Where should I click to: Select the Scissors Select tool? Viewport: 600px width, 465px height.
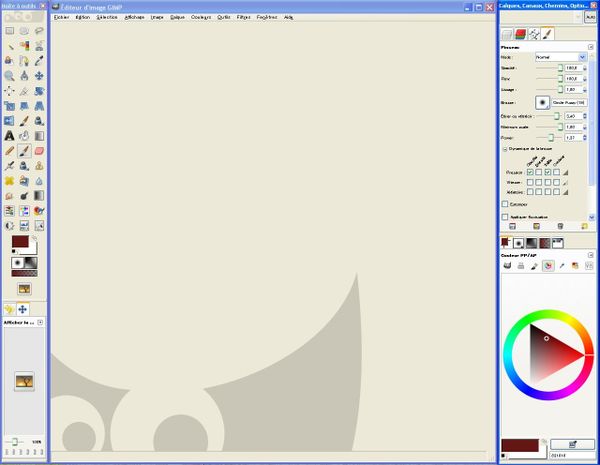(39, 46)
